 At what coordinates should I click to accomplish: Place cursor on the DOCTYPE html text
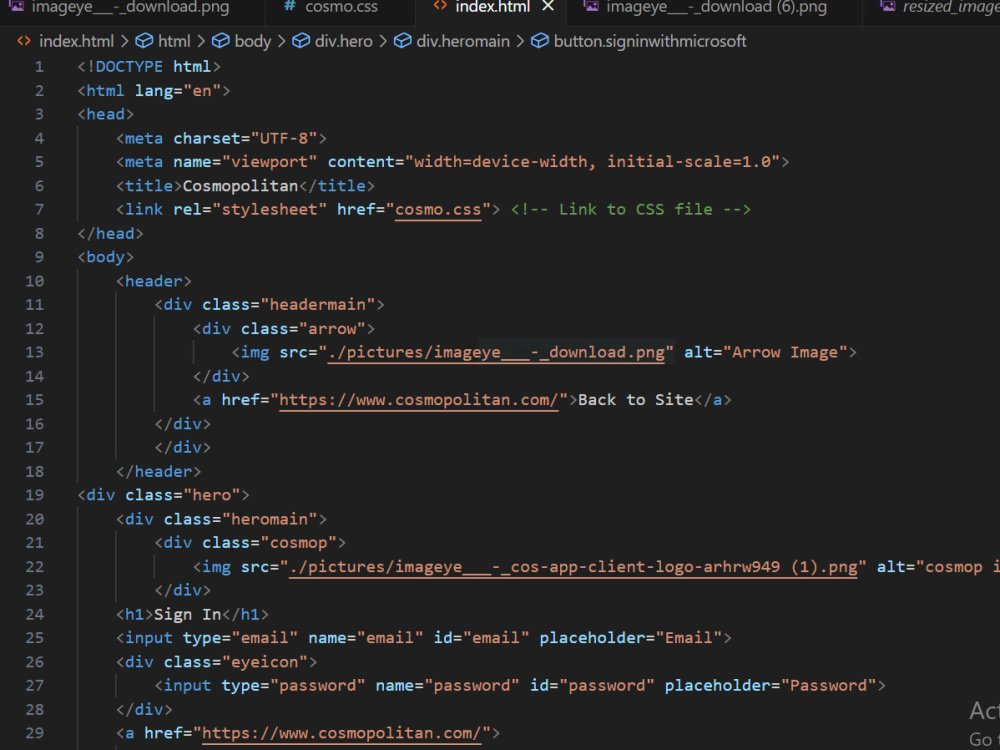pyautogui.click(x=149, y=67)
